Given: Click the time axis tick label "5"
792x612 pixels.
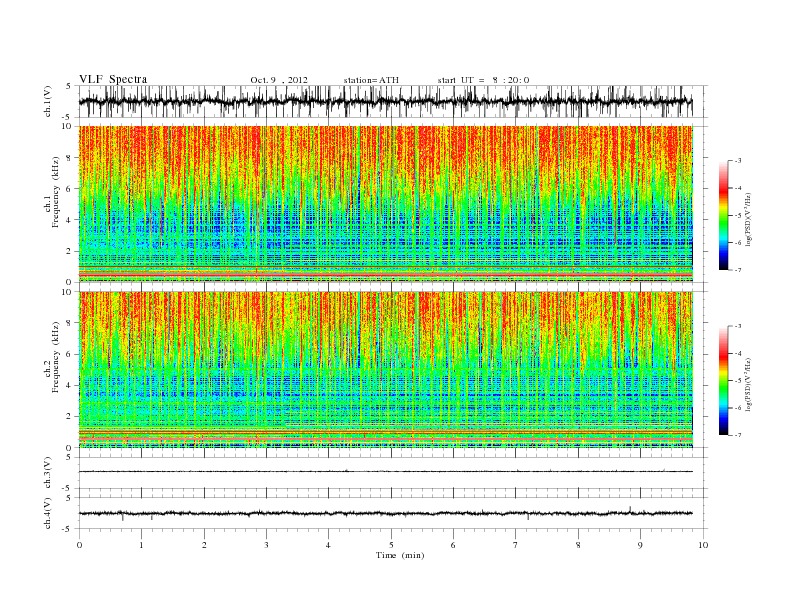Looking at the screenshot, I should (x=391, y=545).
